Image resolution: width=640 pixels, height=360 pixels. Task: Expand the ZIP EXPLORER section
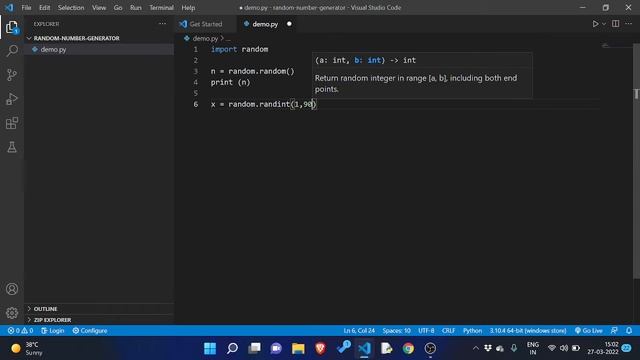[x=99, y=320]
